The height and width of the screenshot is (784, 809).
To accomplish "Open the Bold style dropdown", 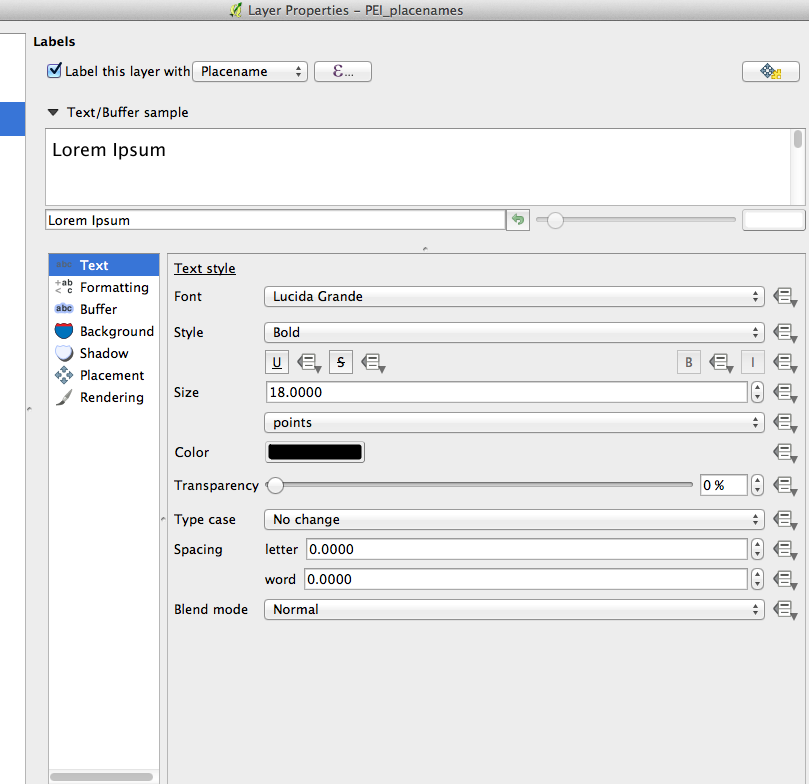I will coord(514,332).
